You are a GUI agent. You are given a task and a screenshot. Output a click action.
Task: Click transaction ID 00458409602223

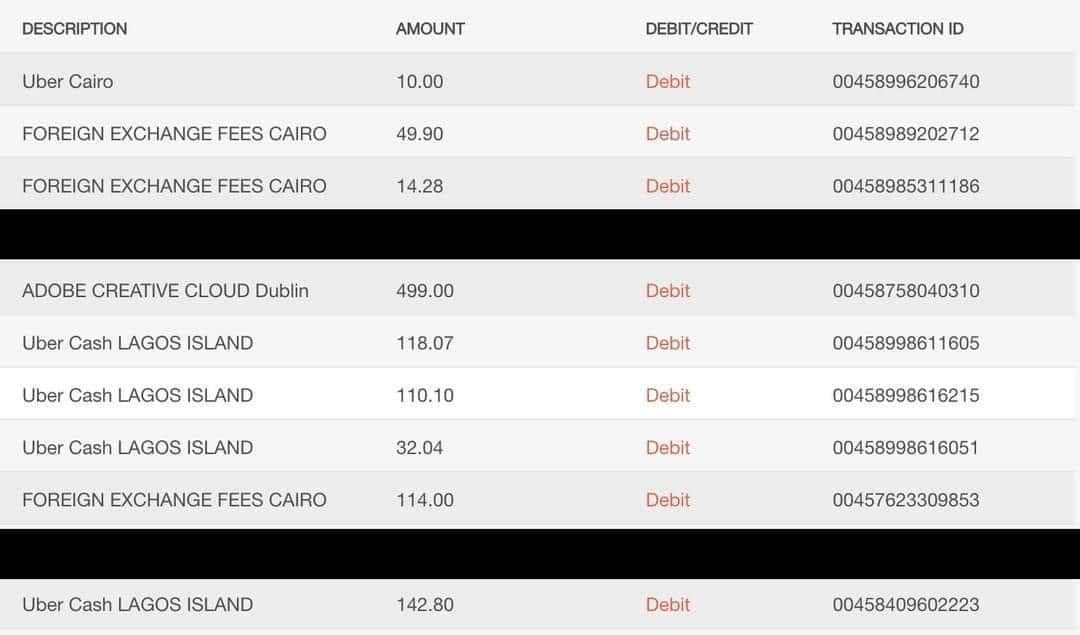tap(906, 605)
